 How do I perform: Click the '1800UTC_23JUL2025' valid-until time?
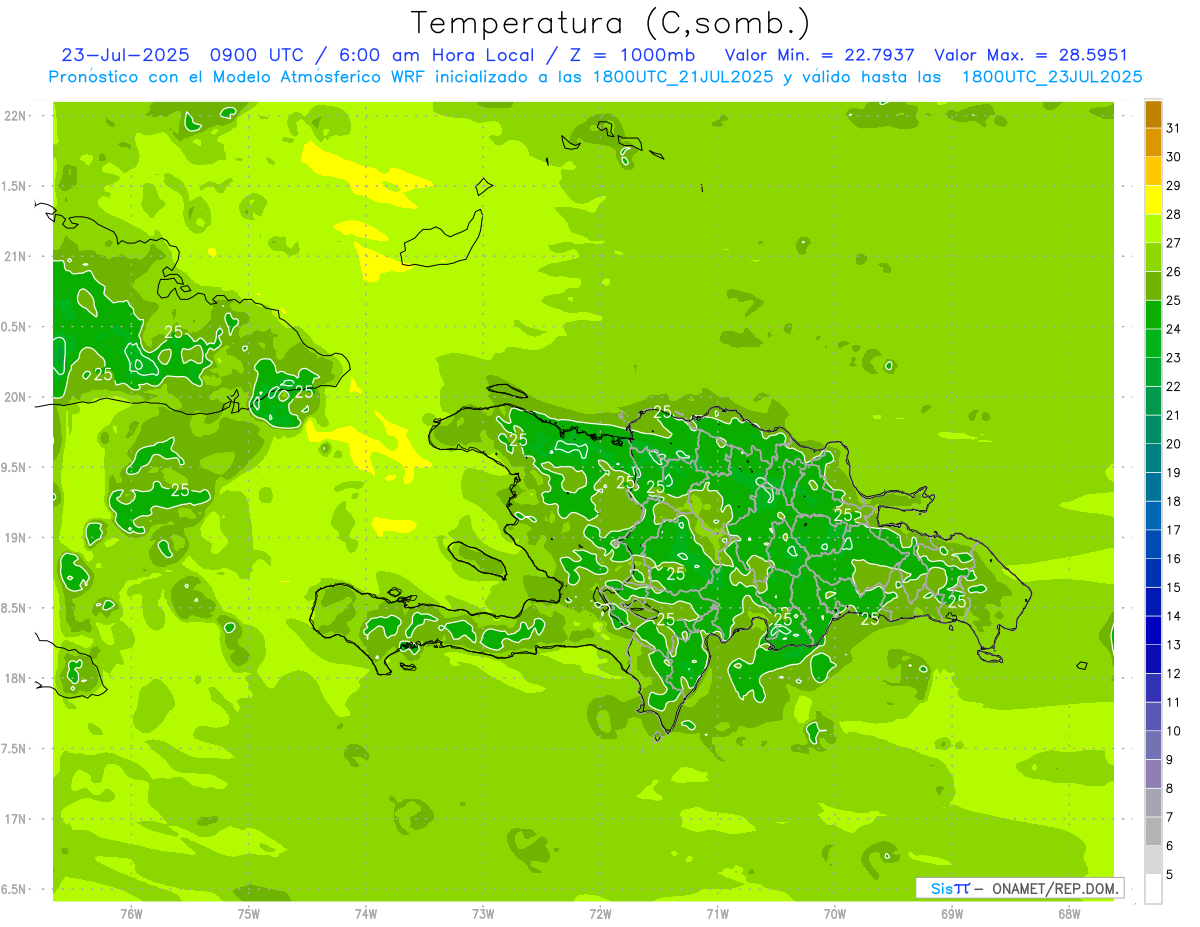coord(1052,77)
